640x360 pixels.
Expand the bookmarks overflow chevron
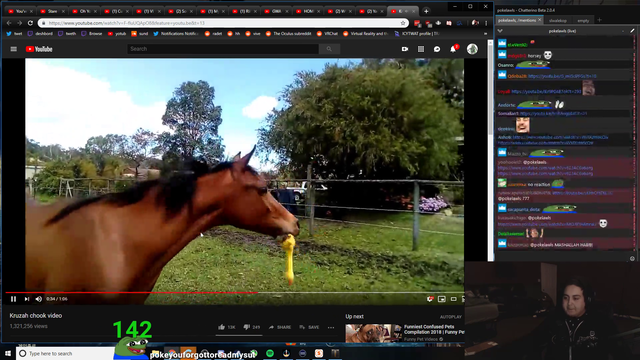[x=485, y=34]
